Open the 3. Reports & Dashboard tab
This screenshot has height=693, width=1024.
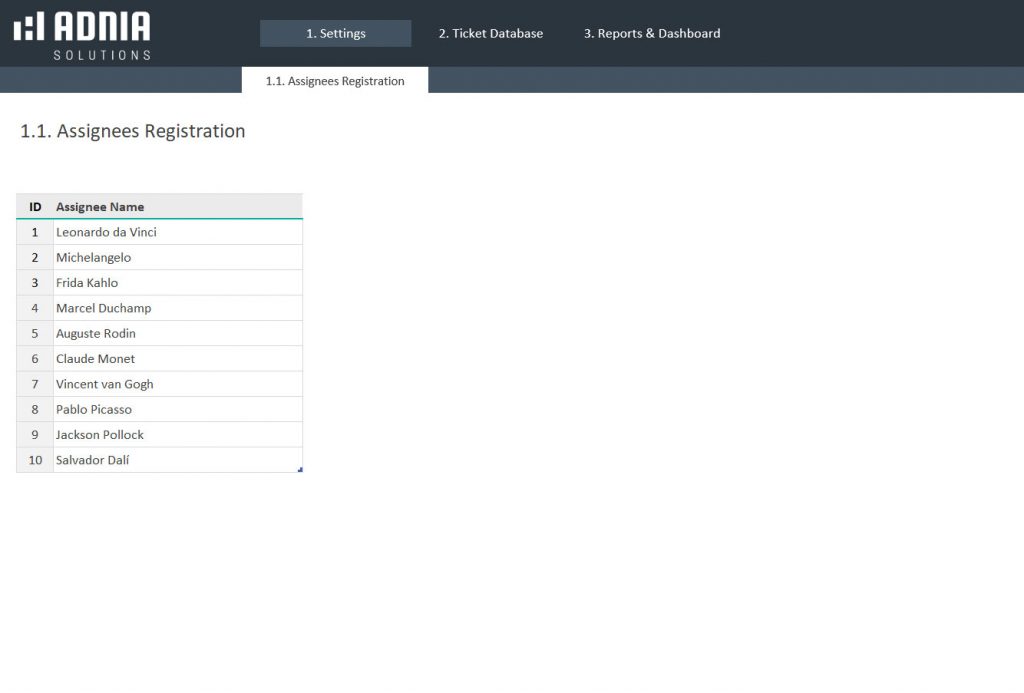(x=651, y=33)
